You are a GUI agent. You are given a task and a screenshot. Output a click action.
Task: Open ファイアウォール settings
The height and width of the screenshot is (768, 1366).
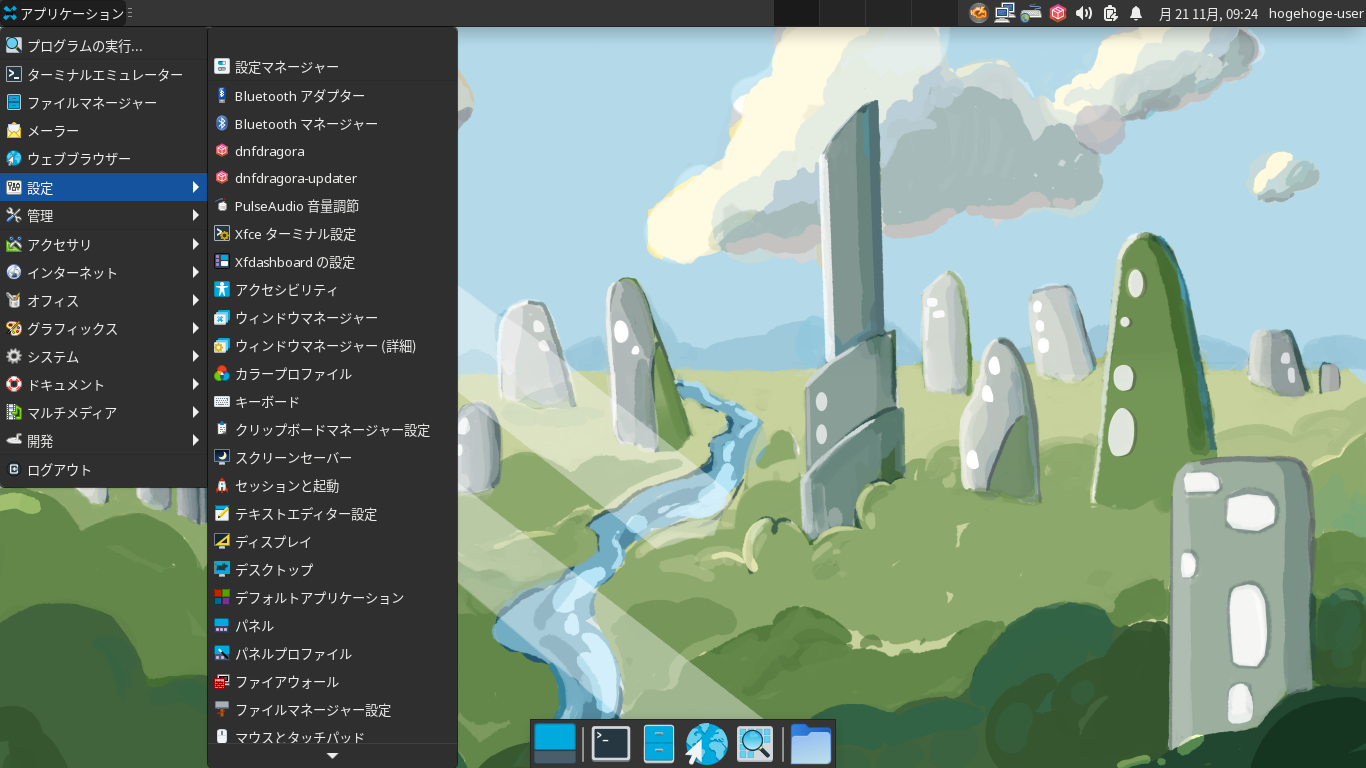click(x=332, y=682)
